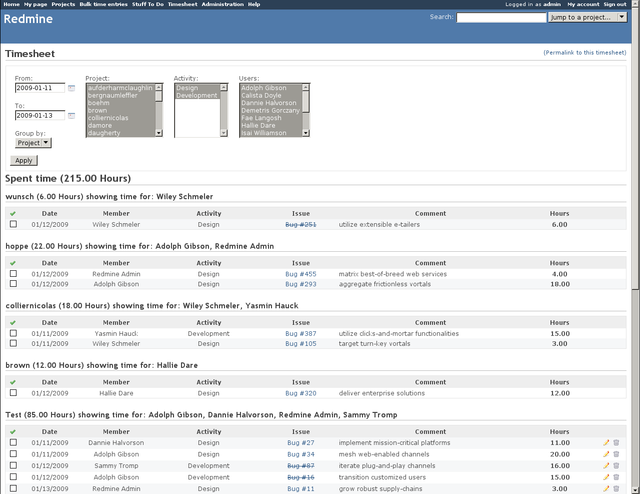Delete the Bug #34 time entry
The width and height of the screenshot is (640, 494).
coord(616,454)
